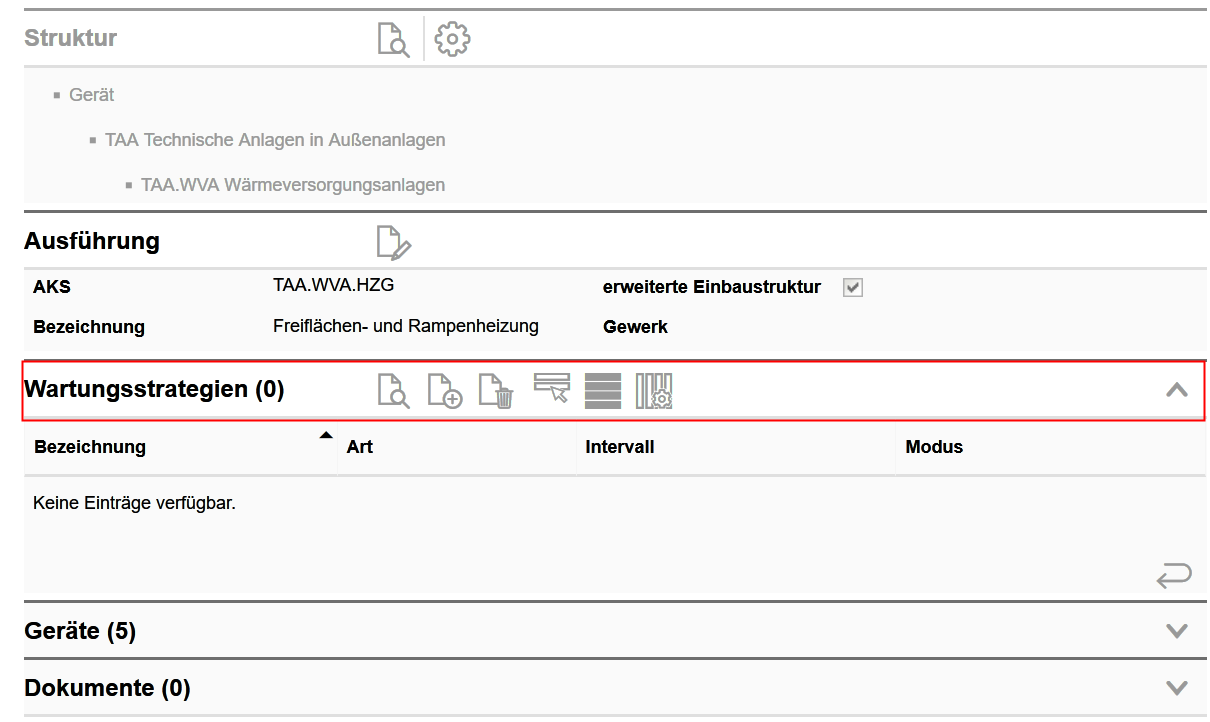1210x722 pixels.
Task: Select the Gerät tree node
Action: tap(91, 94)
